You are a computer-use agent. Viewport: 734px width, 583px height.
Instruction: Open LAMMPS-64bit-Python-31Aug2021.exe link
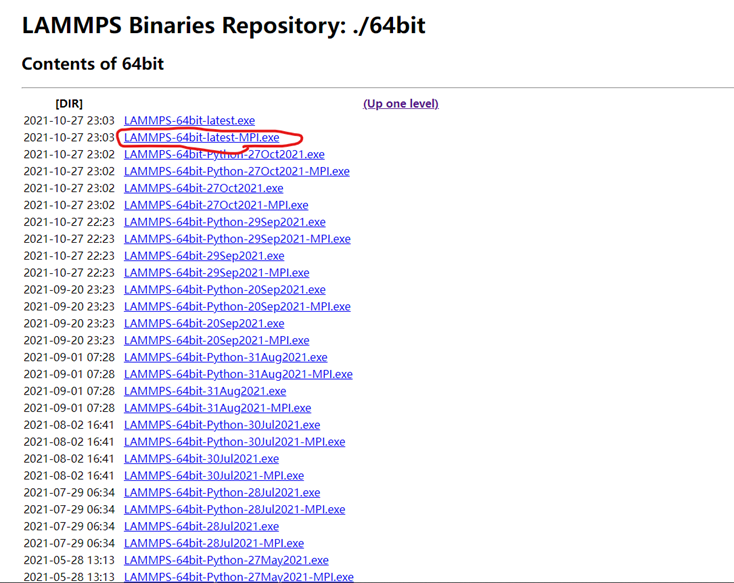226,357
